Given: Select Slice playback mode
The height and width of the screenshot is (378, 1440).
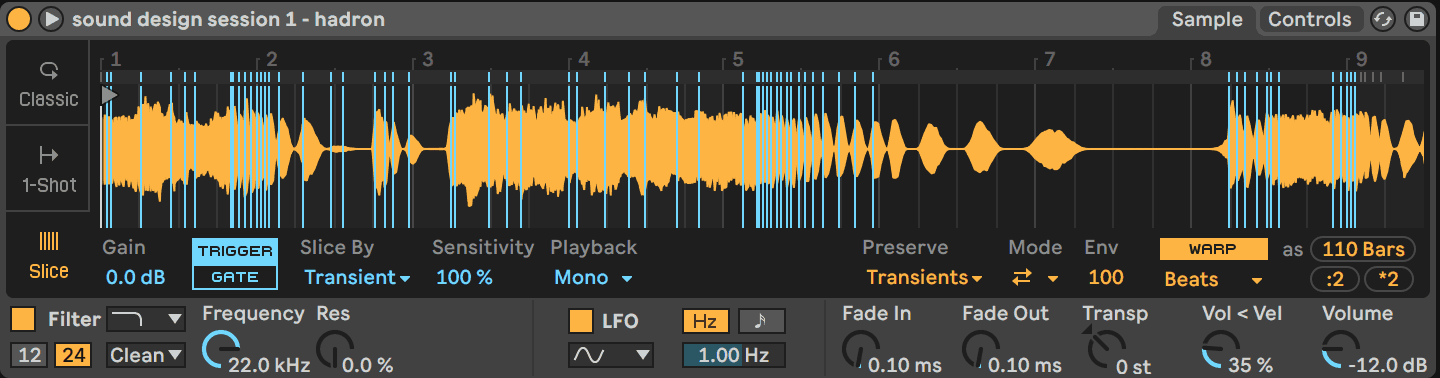Looking at the screenshot, I should click(x=48, y=255).
